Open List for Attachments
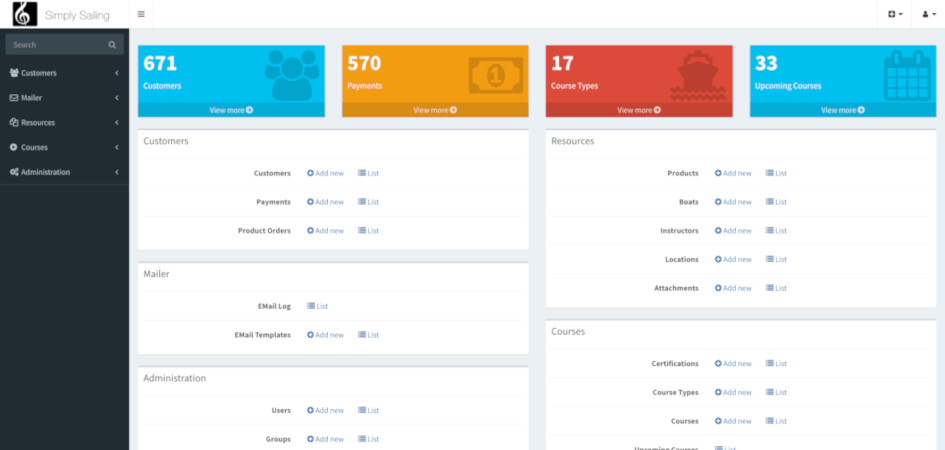Image resolution: width=945 pixels, height=450 pixels. pyautogui.click(x=776, y=288)
